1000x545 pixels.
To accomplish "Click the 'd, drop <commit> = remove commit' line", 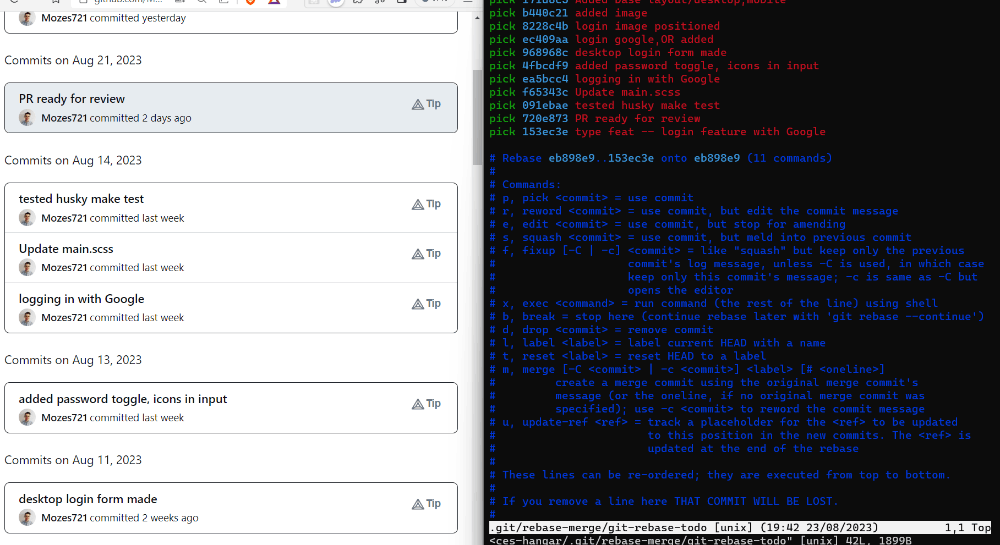I will tap(601, 330).
